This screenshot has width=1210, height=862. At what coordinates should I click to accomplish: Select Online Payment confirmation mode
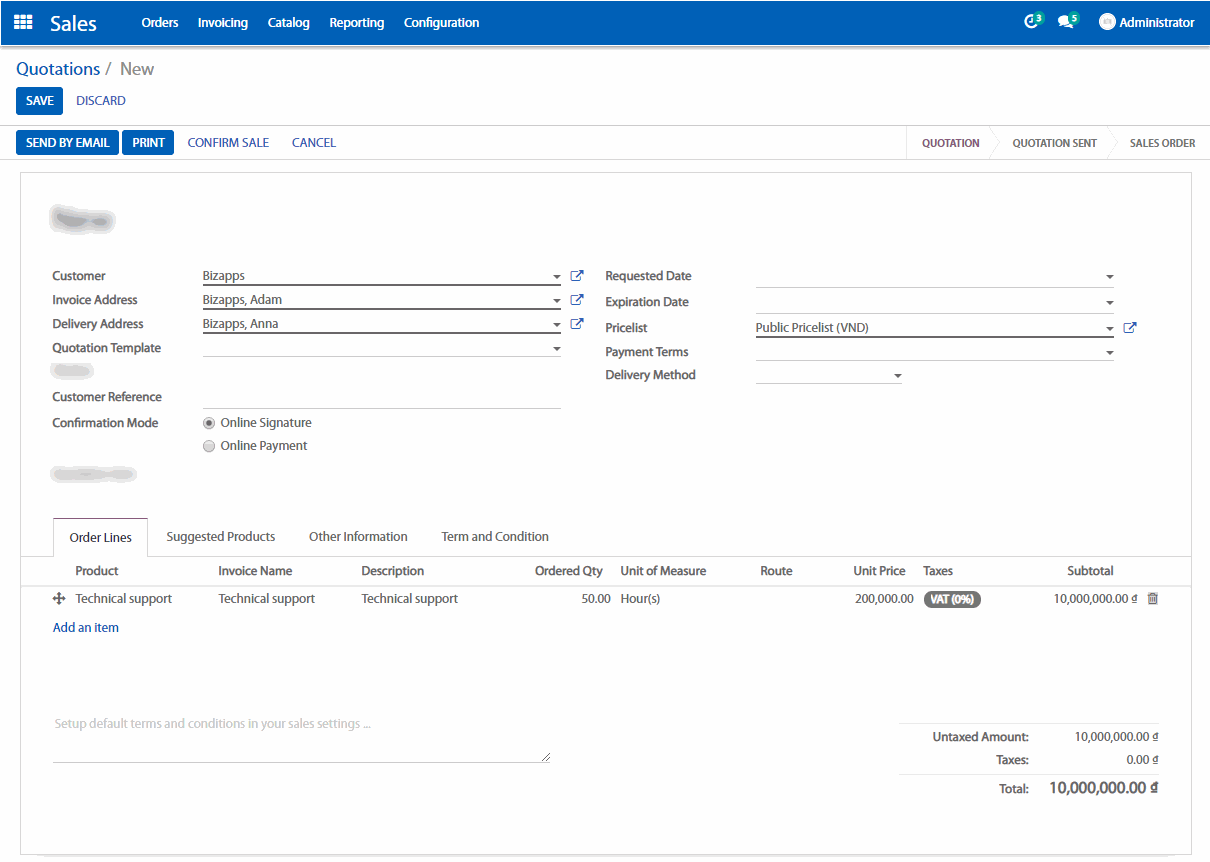pos(209,446)
